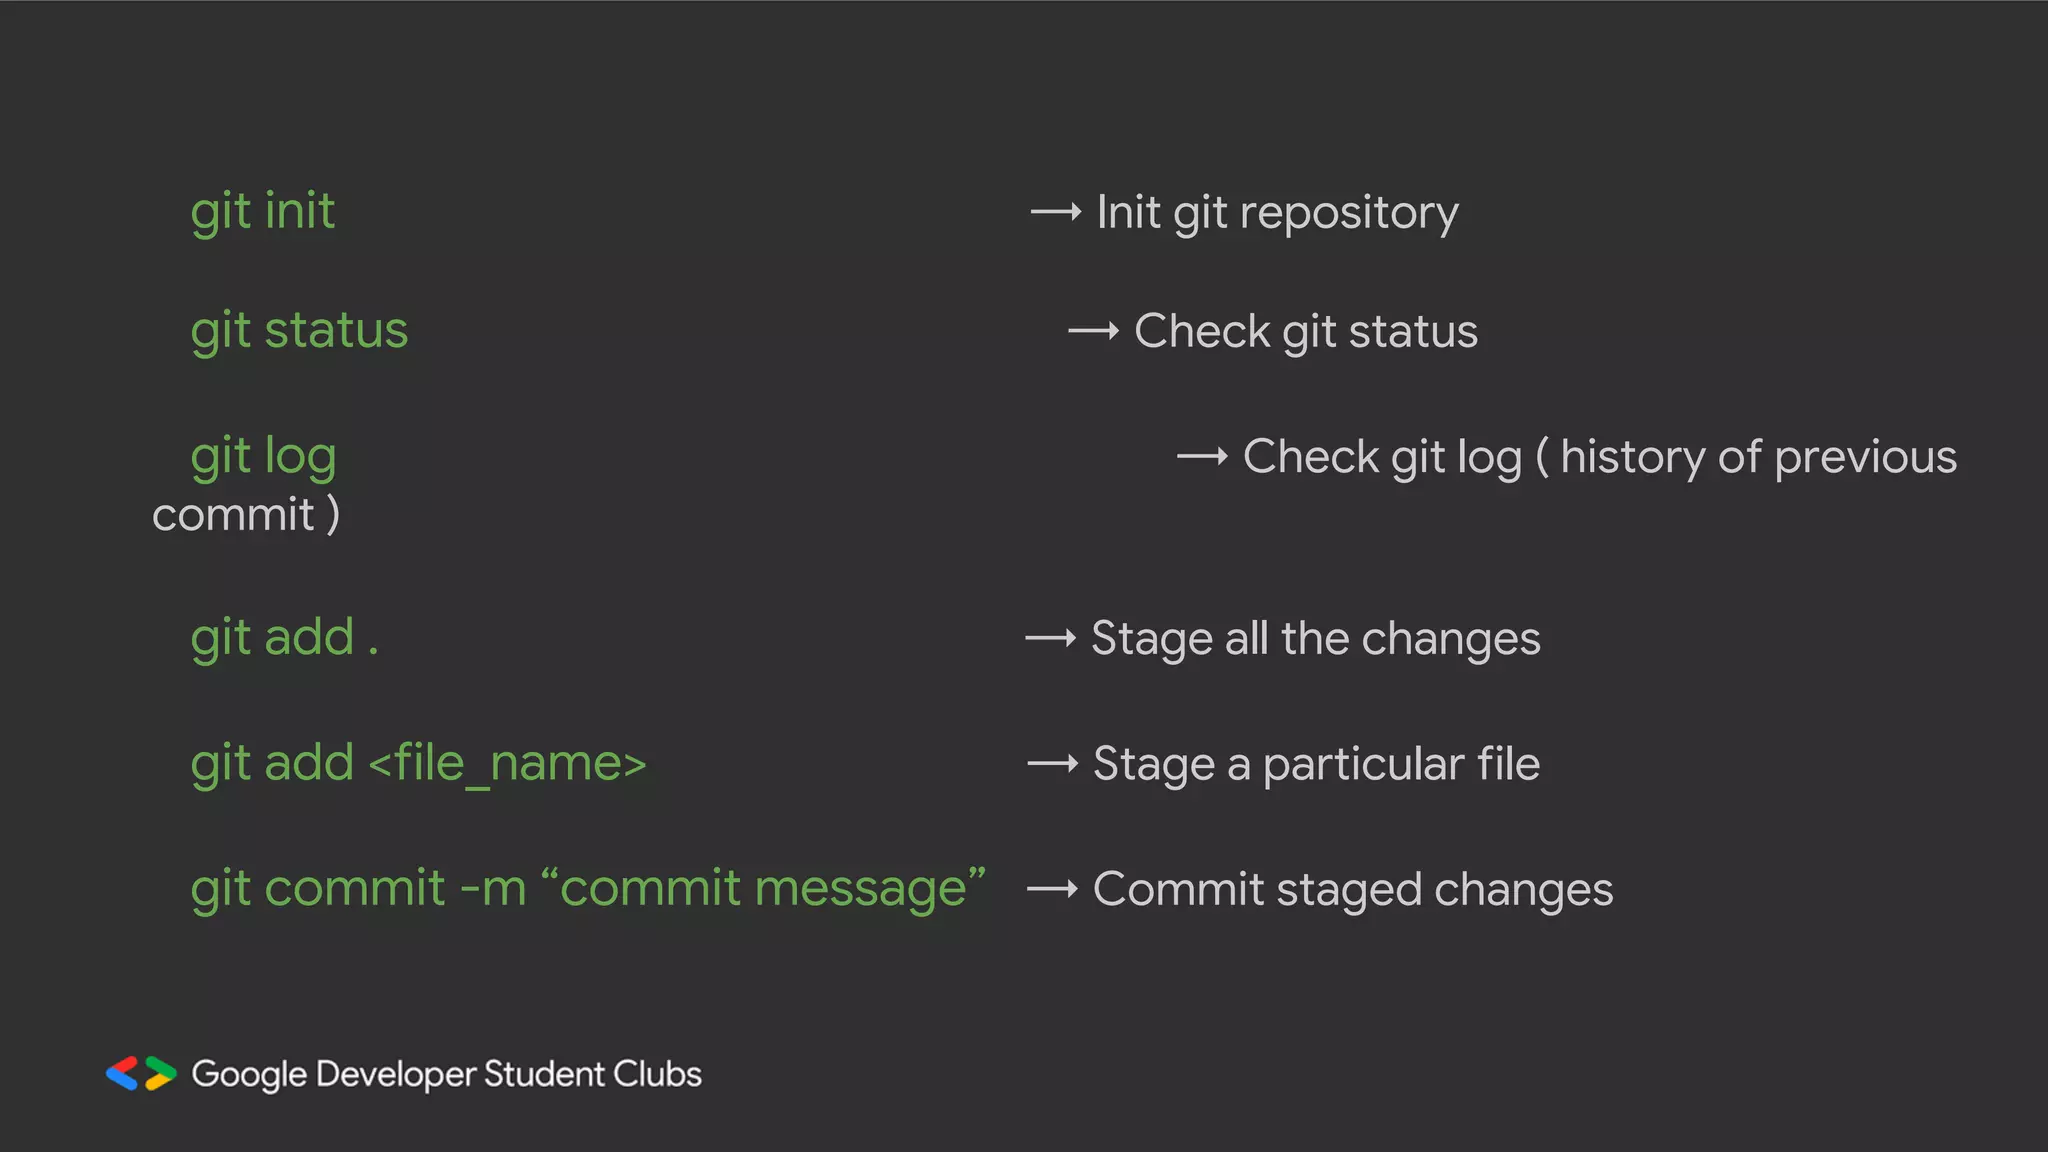This screenshot has width=2048, height=1152.
Task: Select the git add <file_name> command
Action: [x=418, y=763]
